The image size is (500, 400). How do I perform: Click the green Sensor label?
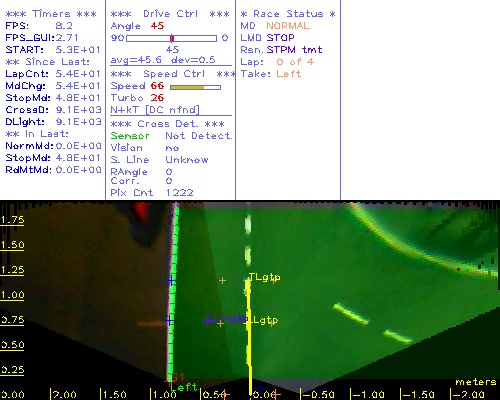[x=130, y=136]
